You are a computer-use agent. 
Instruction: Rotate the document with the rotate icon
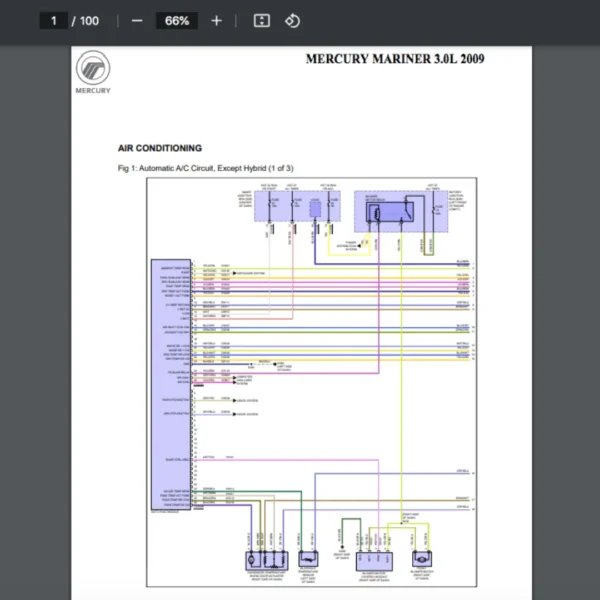(x=292, y=20)
